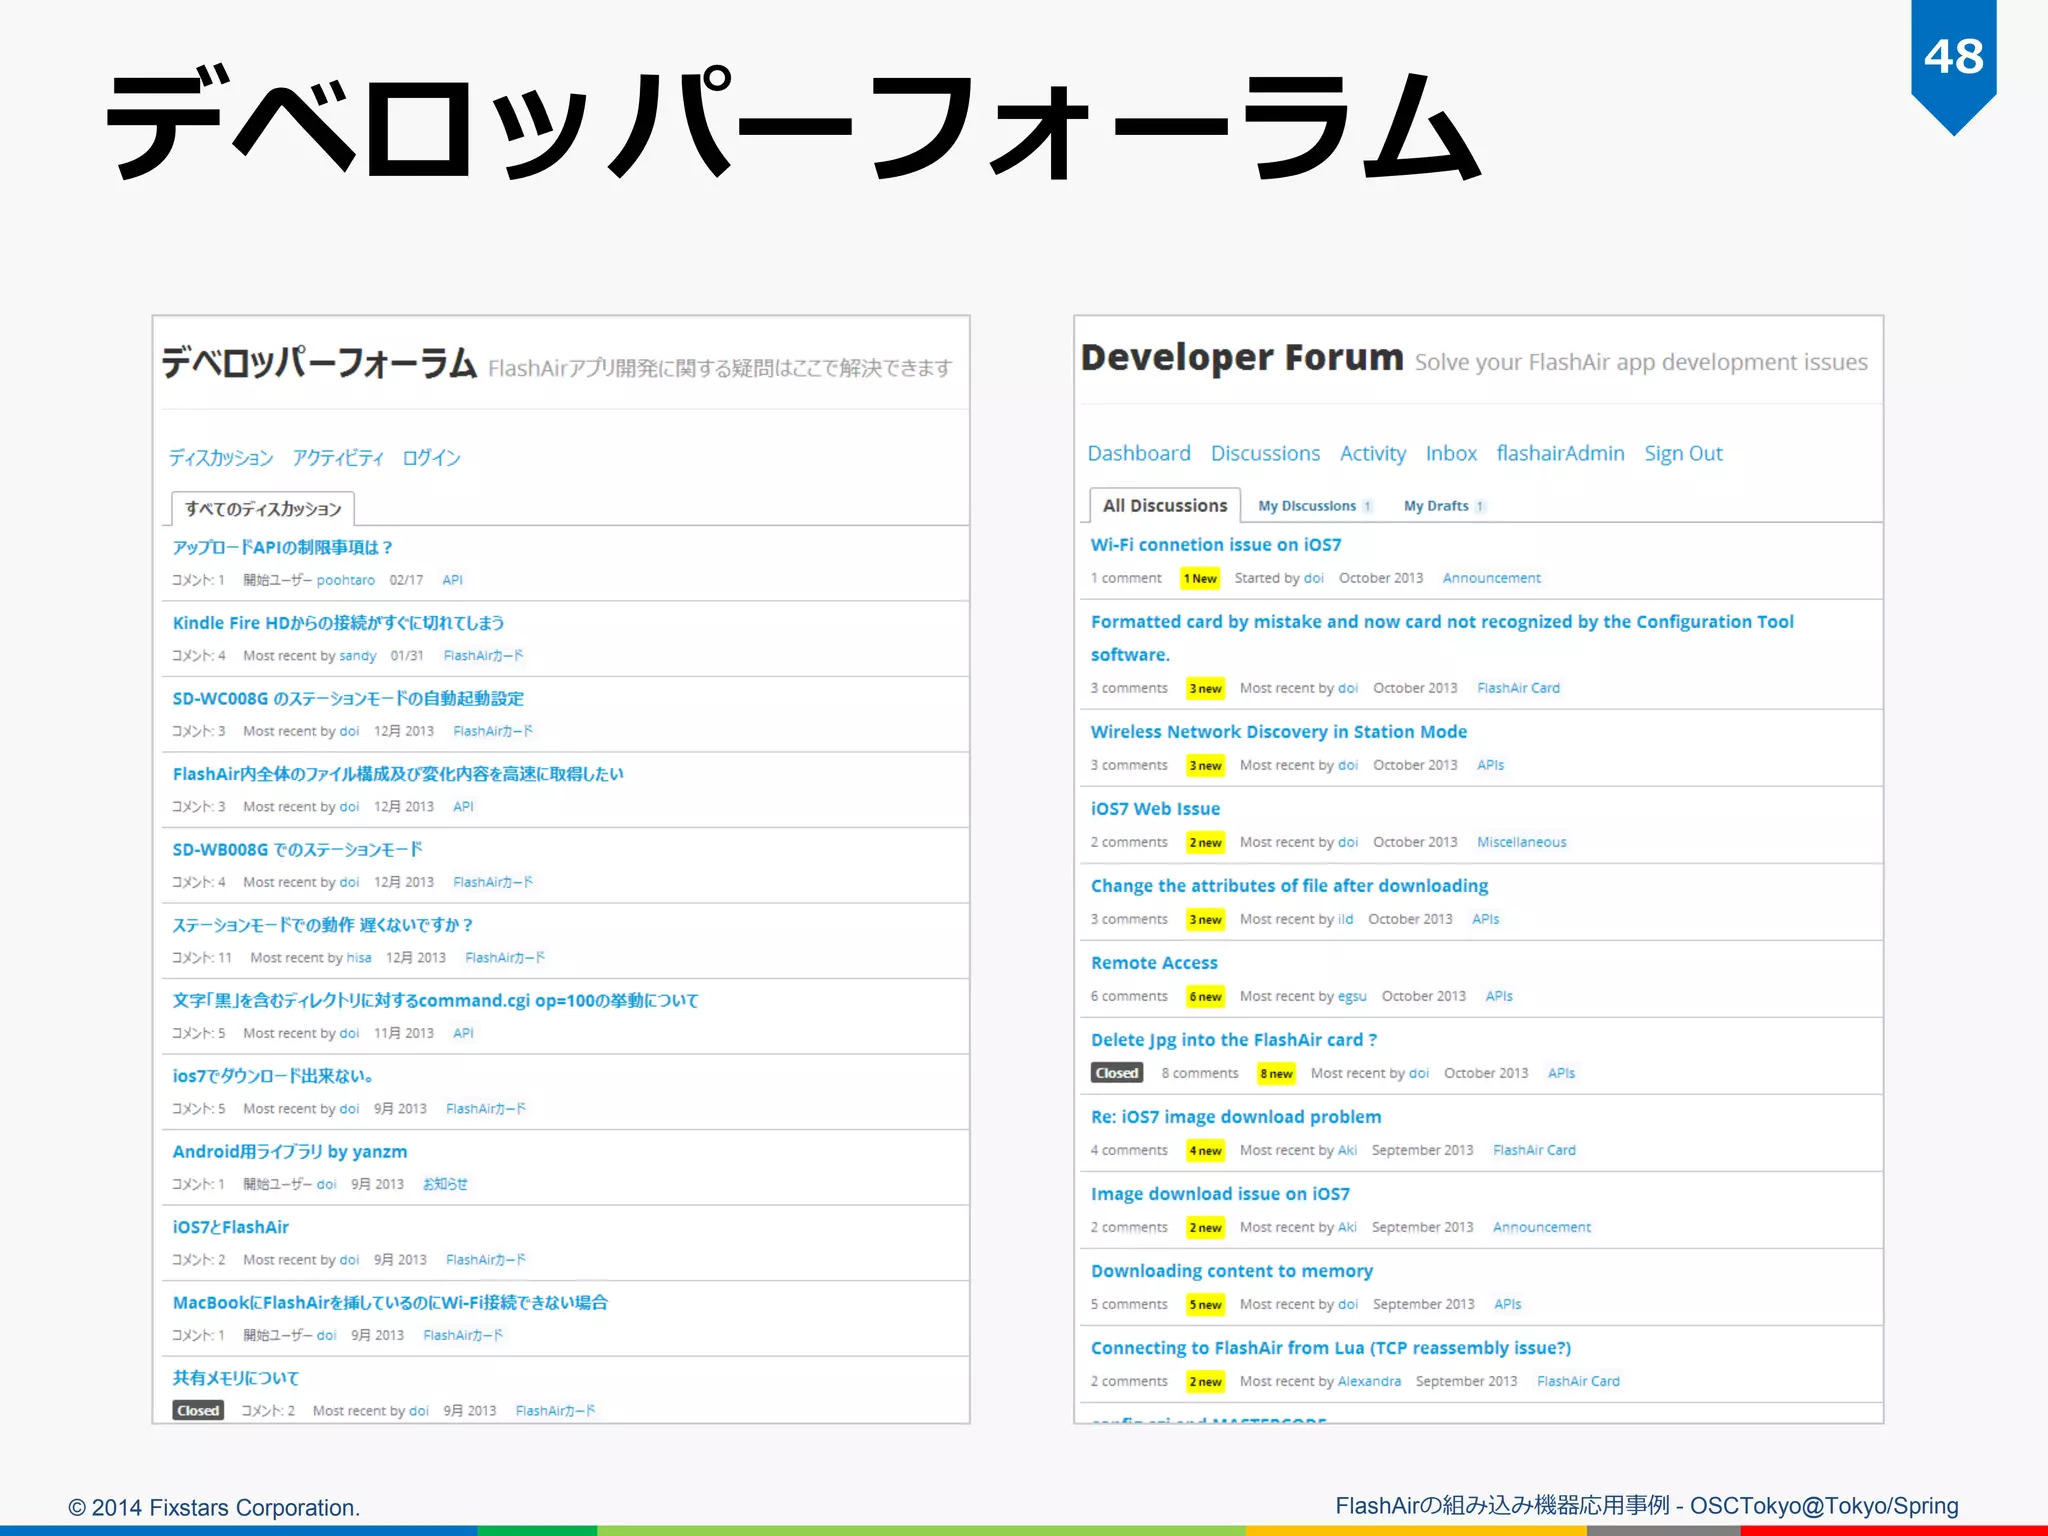Open Delete Jpg into the FlashAir card thread
Screen dimensions: 2048x1536
tap(1233, 1040)
